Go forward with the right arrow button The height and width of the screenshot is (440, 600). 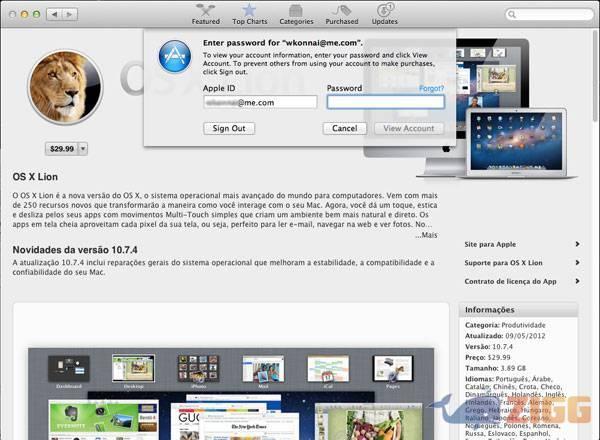70,15
